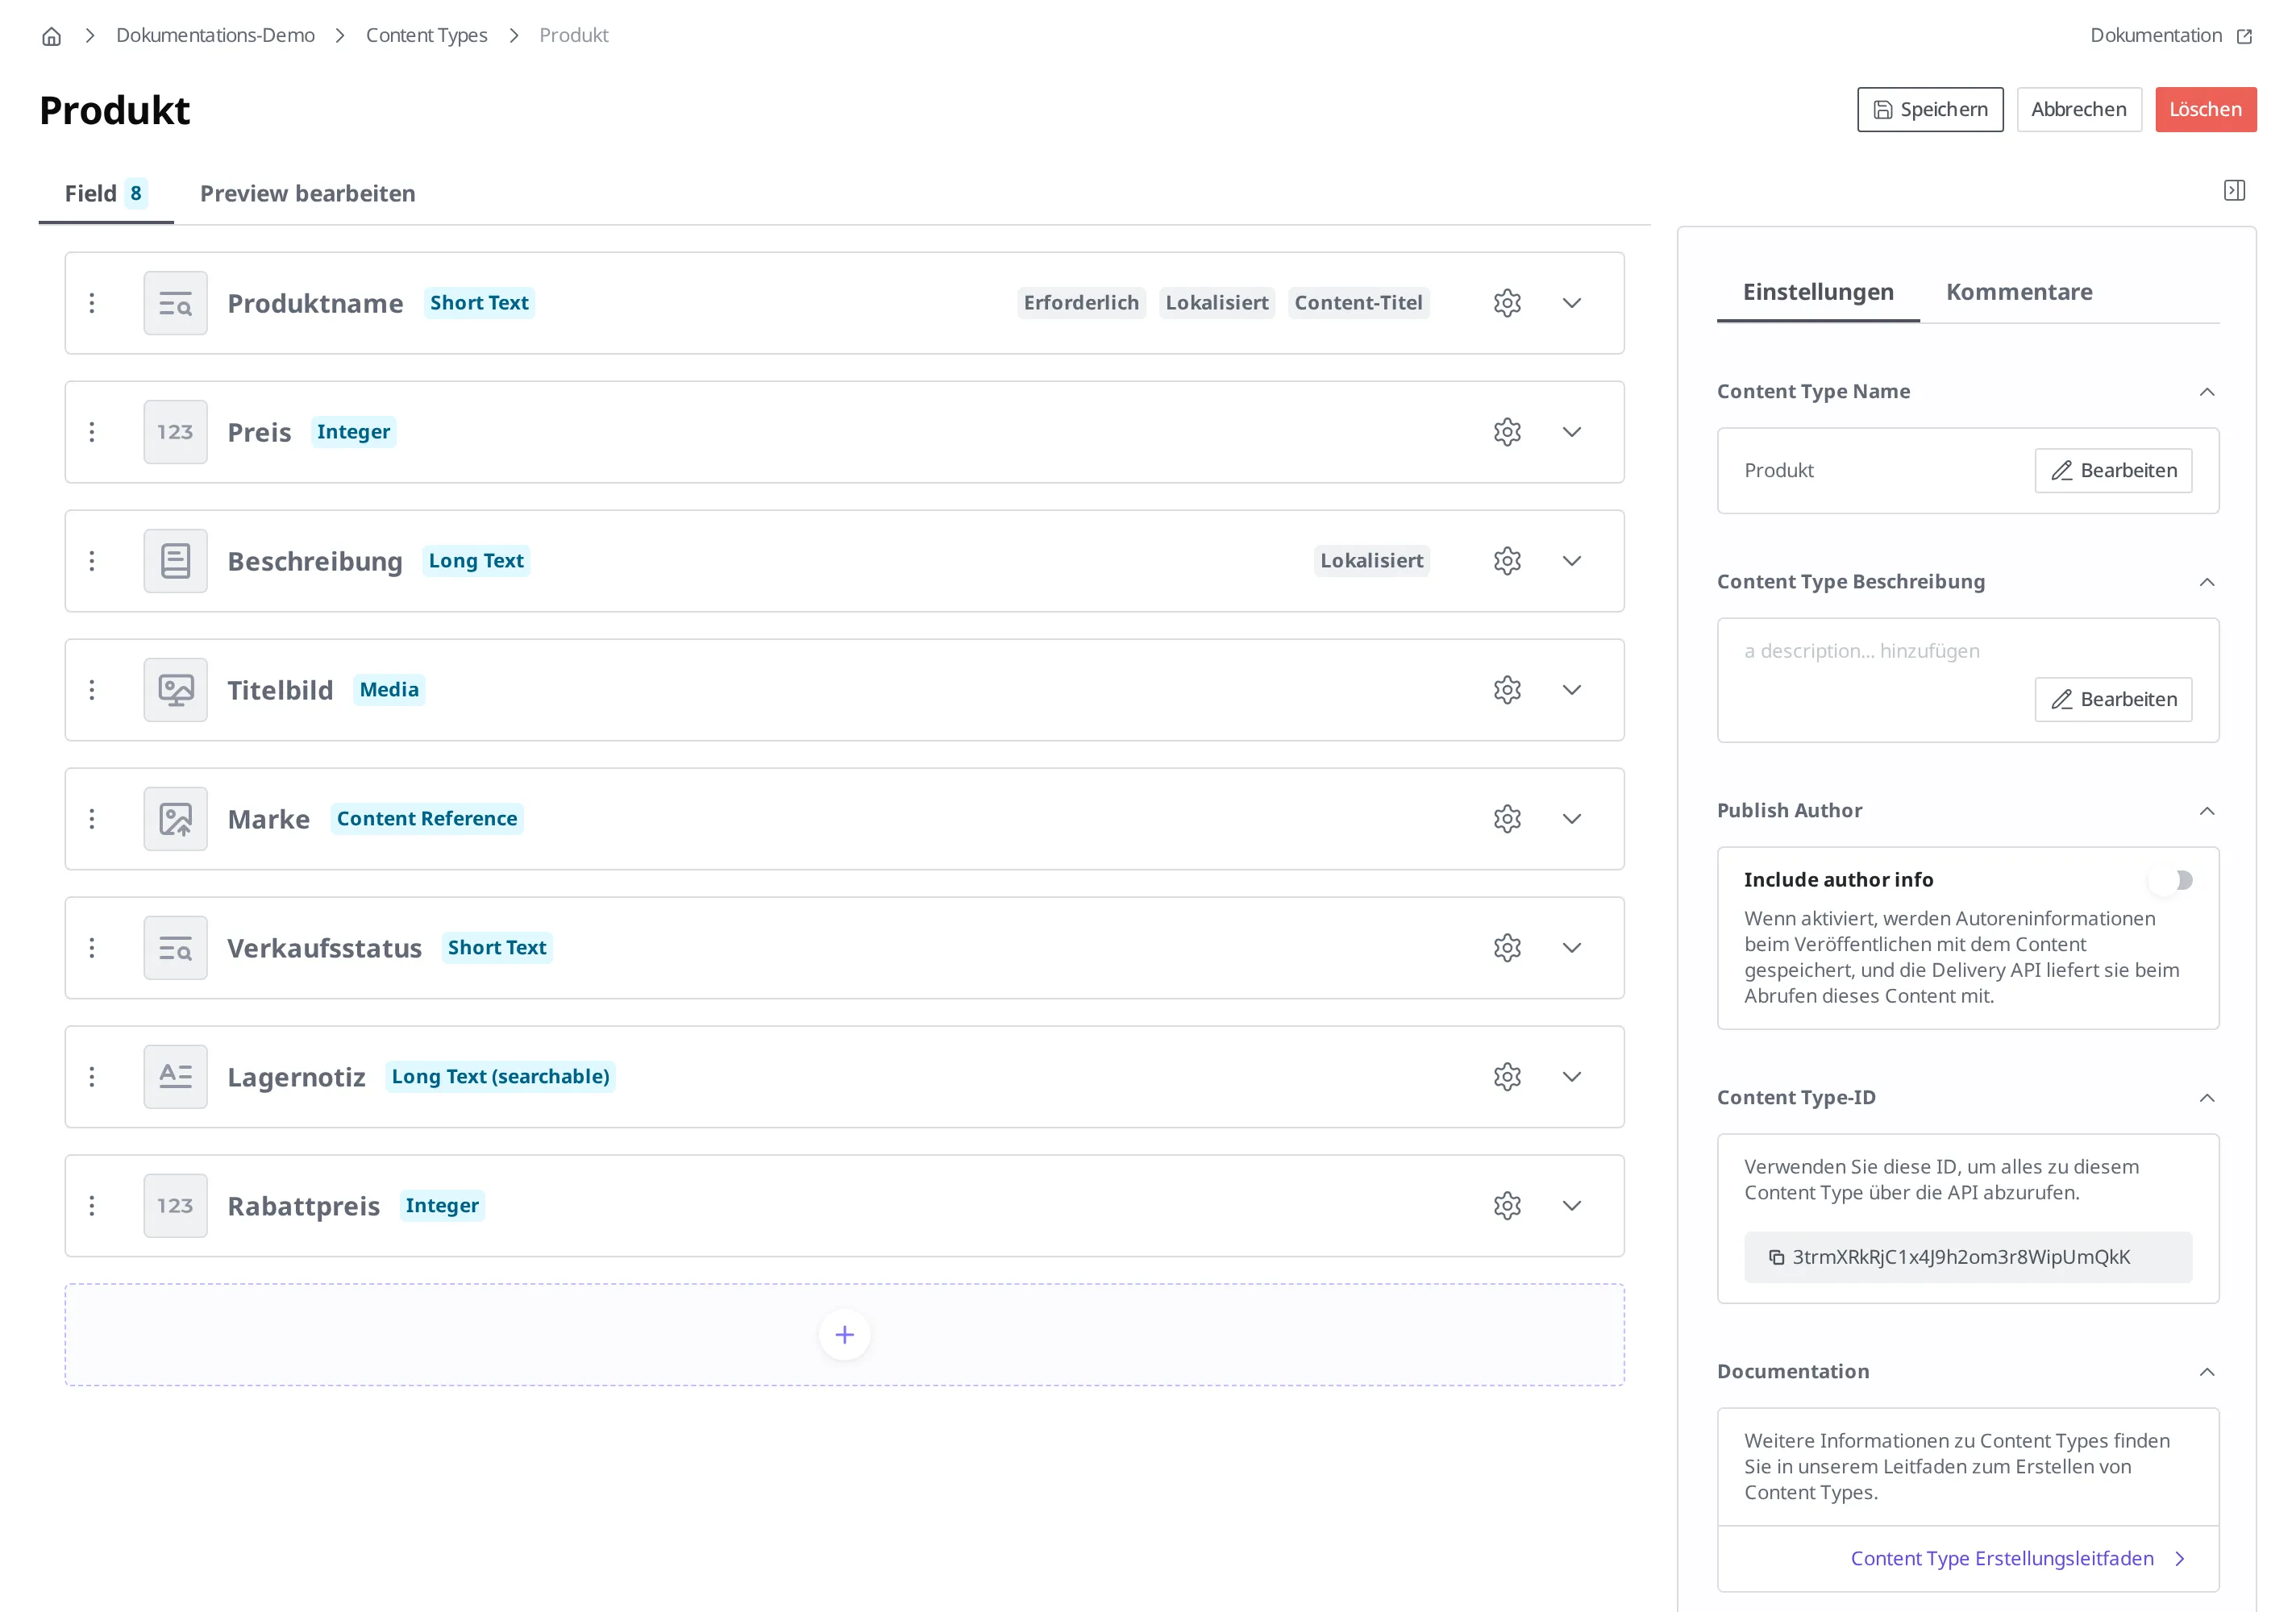Click the description placeholder text area
Viewport: 2296px width, 1612px height.
pyautogui.click(x=1862, y=651)
